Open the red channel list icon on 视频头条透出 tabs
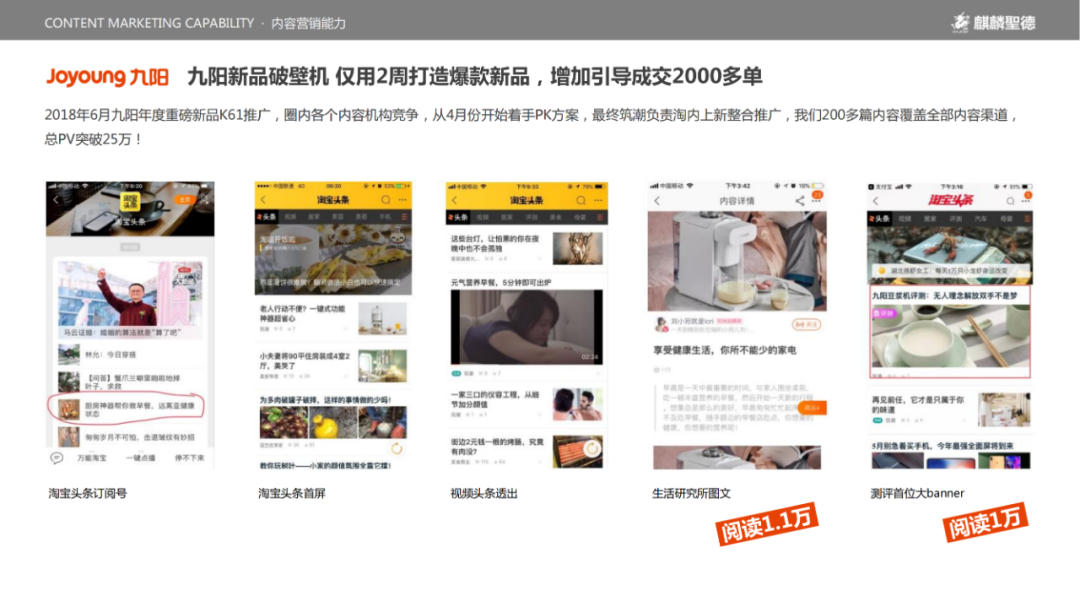Image resolution: width=1080 pixels, height=607 pixels. tap(600, 218)
